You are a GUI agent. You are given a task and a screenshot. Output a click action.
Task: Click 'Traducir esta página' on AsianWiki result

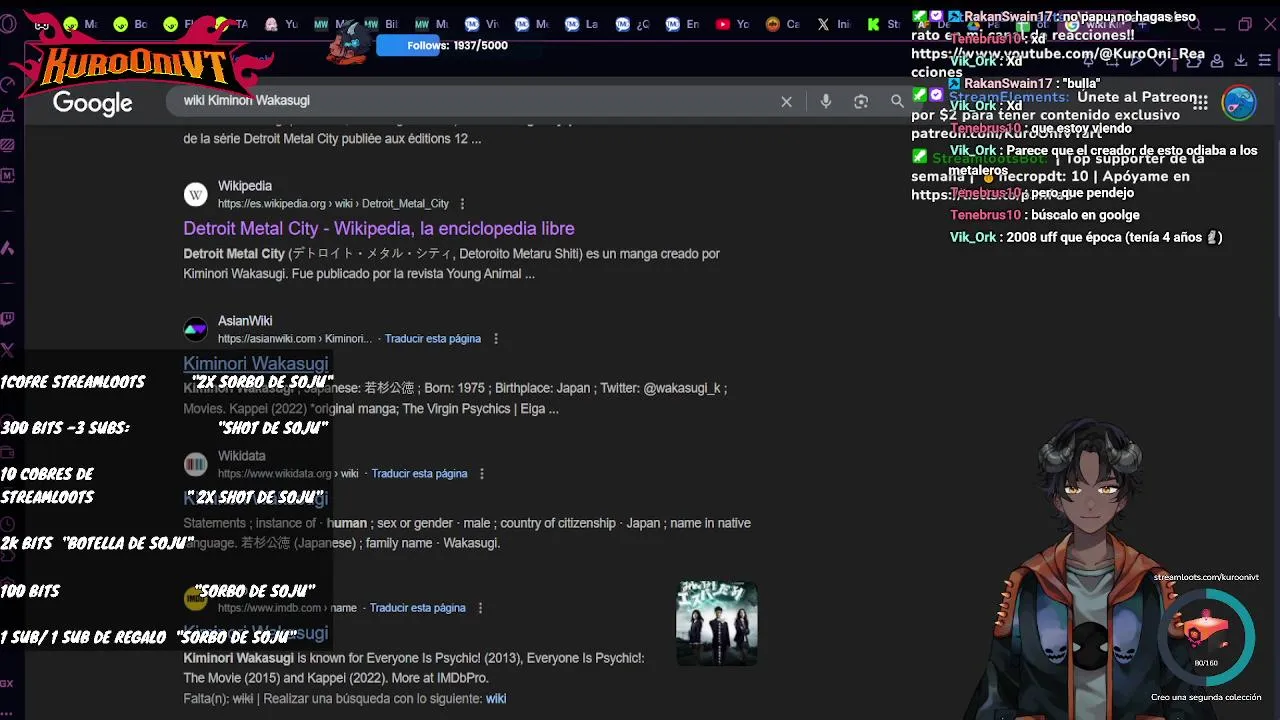(x=433, y=339)
